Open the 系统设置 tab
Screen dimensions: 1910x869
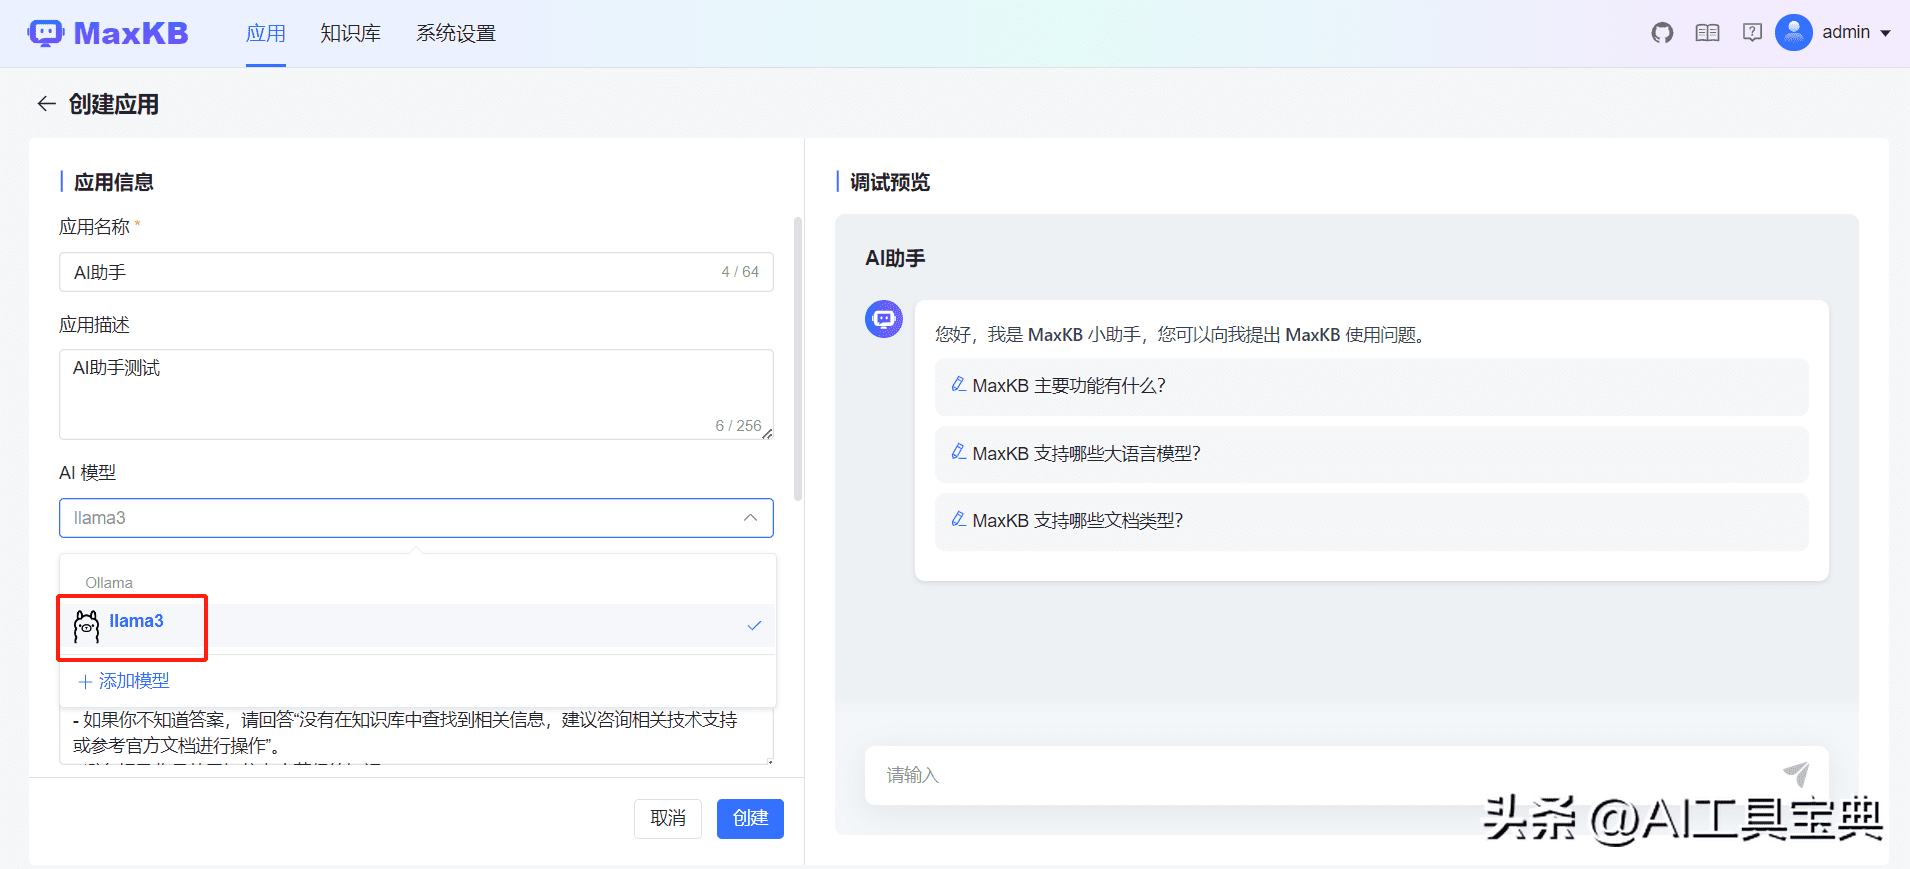[456, 33]
